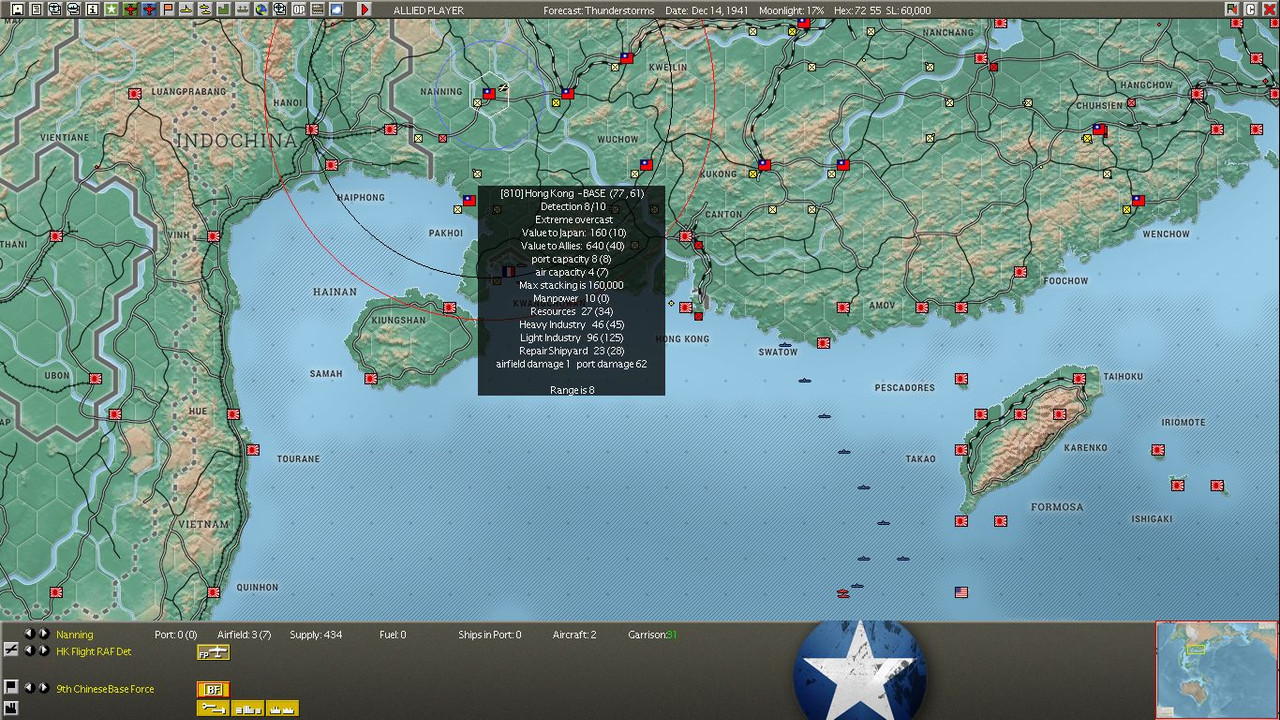1280x720 pixels.
Task: Select the Tourane base marker
Action: pos(253,451)
